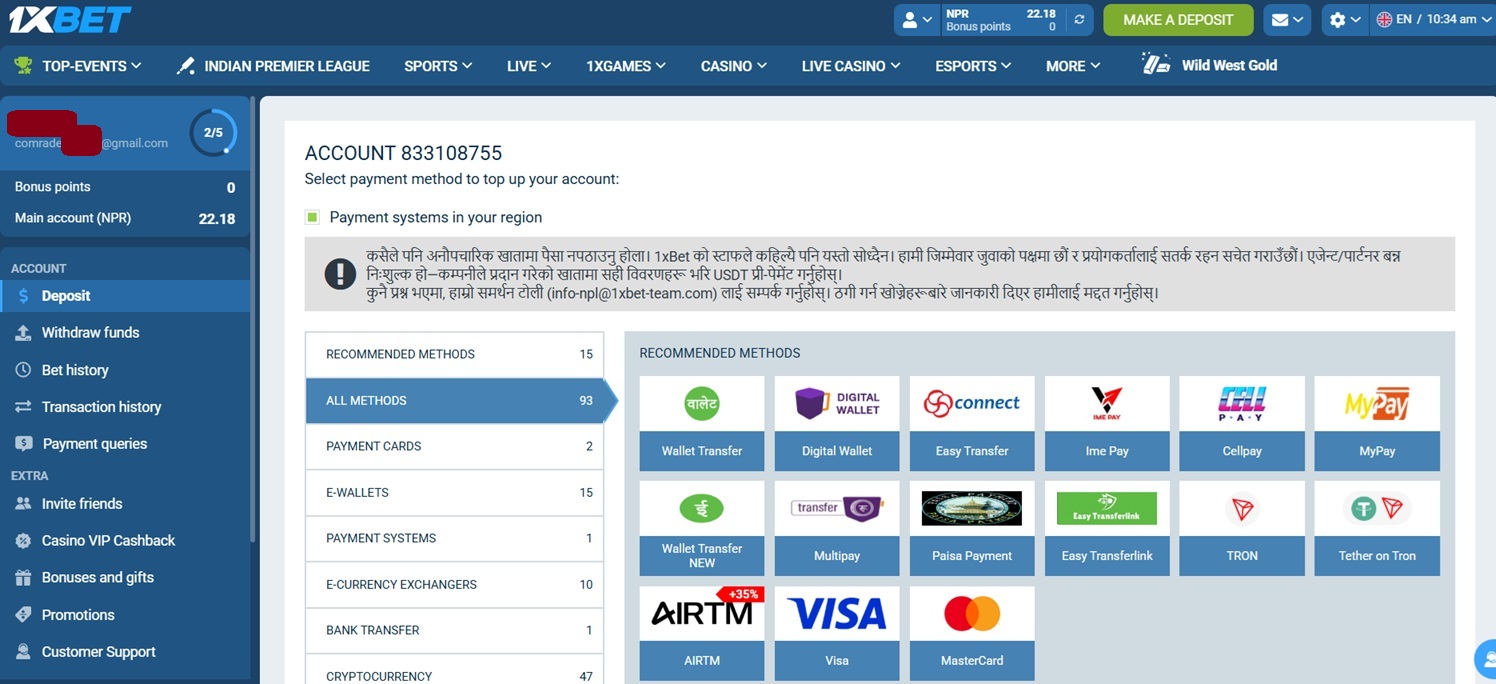
Task: Select the Payment Systems category
Action: coord(455,538)
